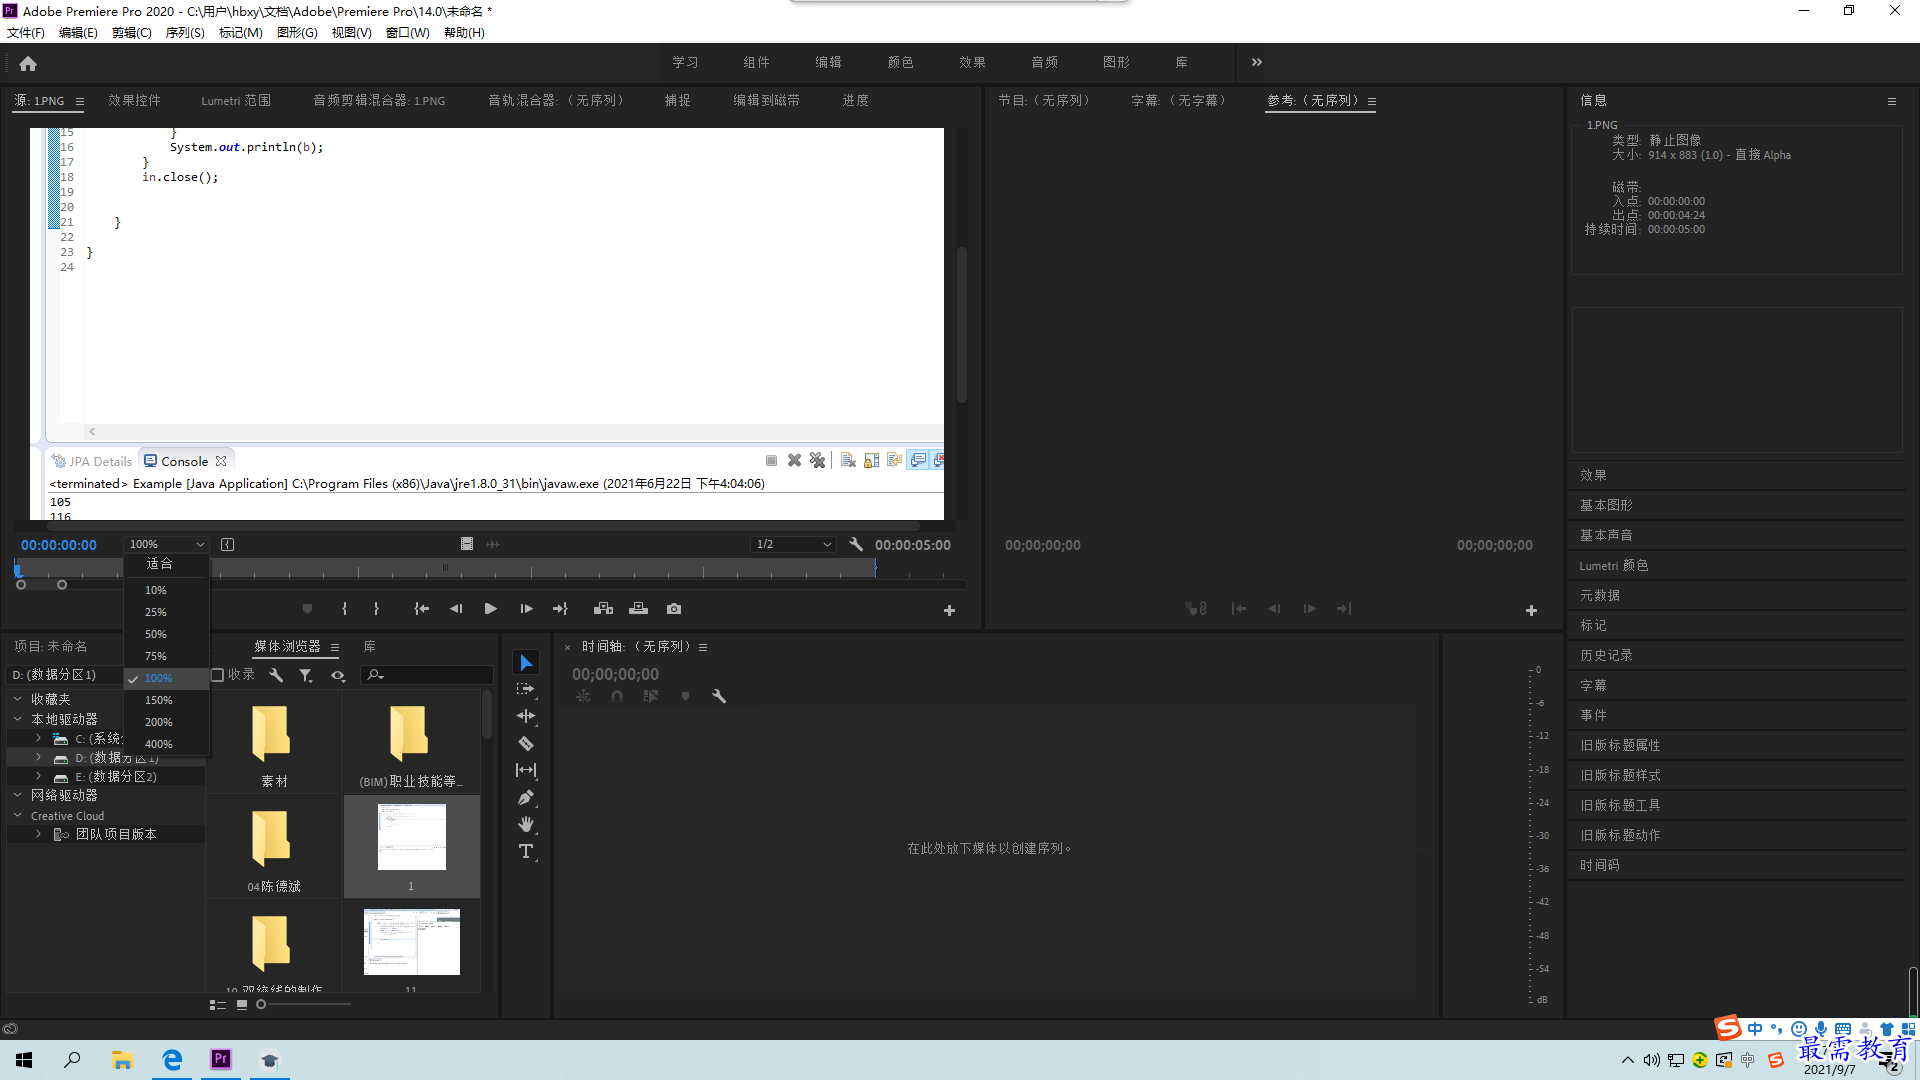Select the Track Select Forward tool

pyautogui.click(x=526, y=690)
